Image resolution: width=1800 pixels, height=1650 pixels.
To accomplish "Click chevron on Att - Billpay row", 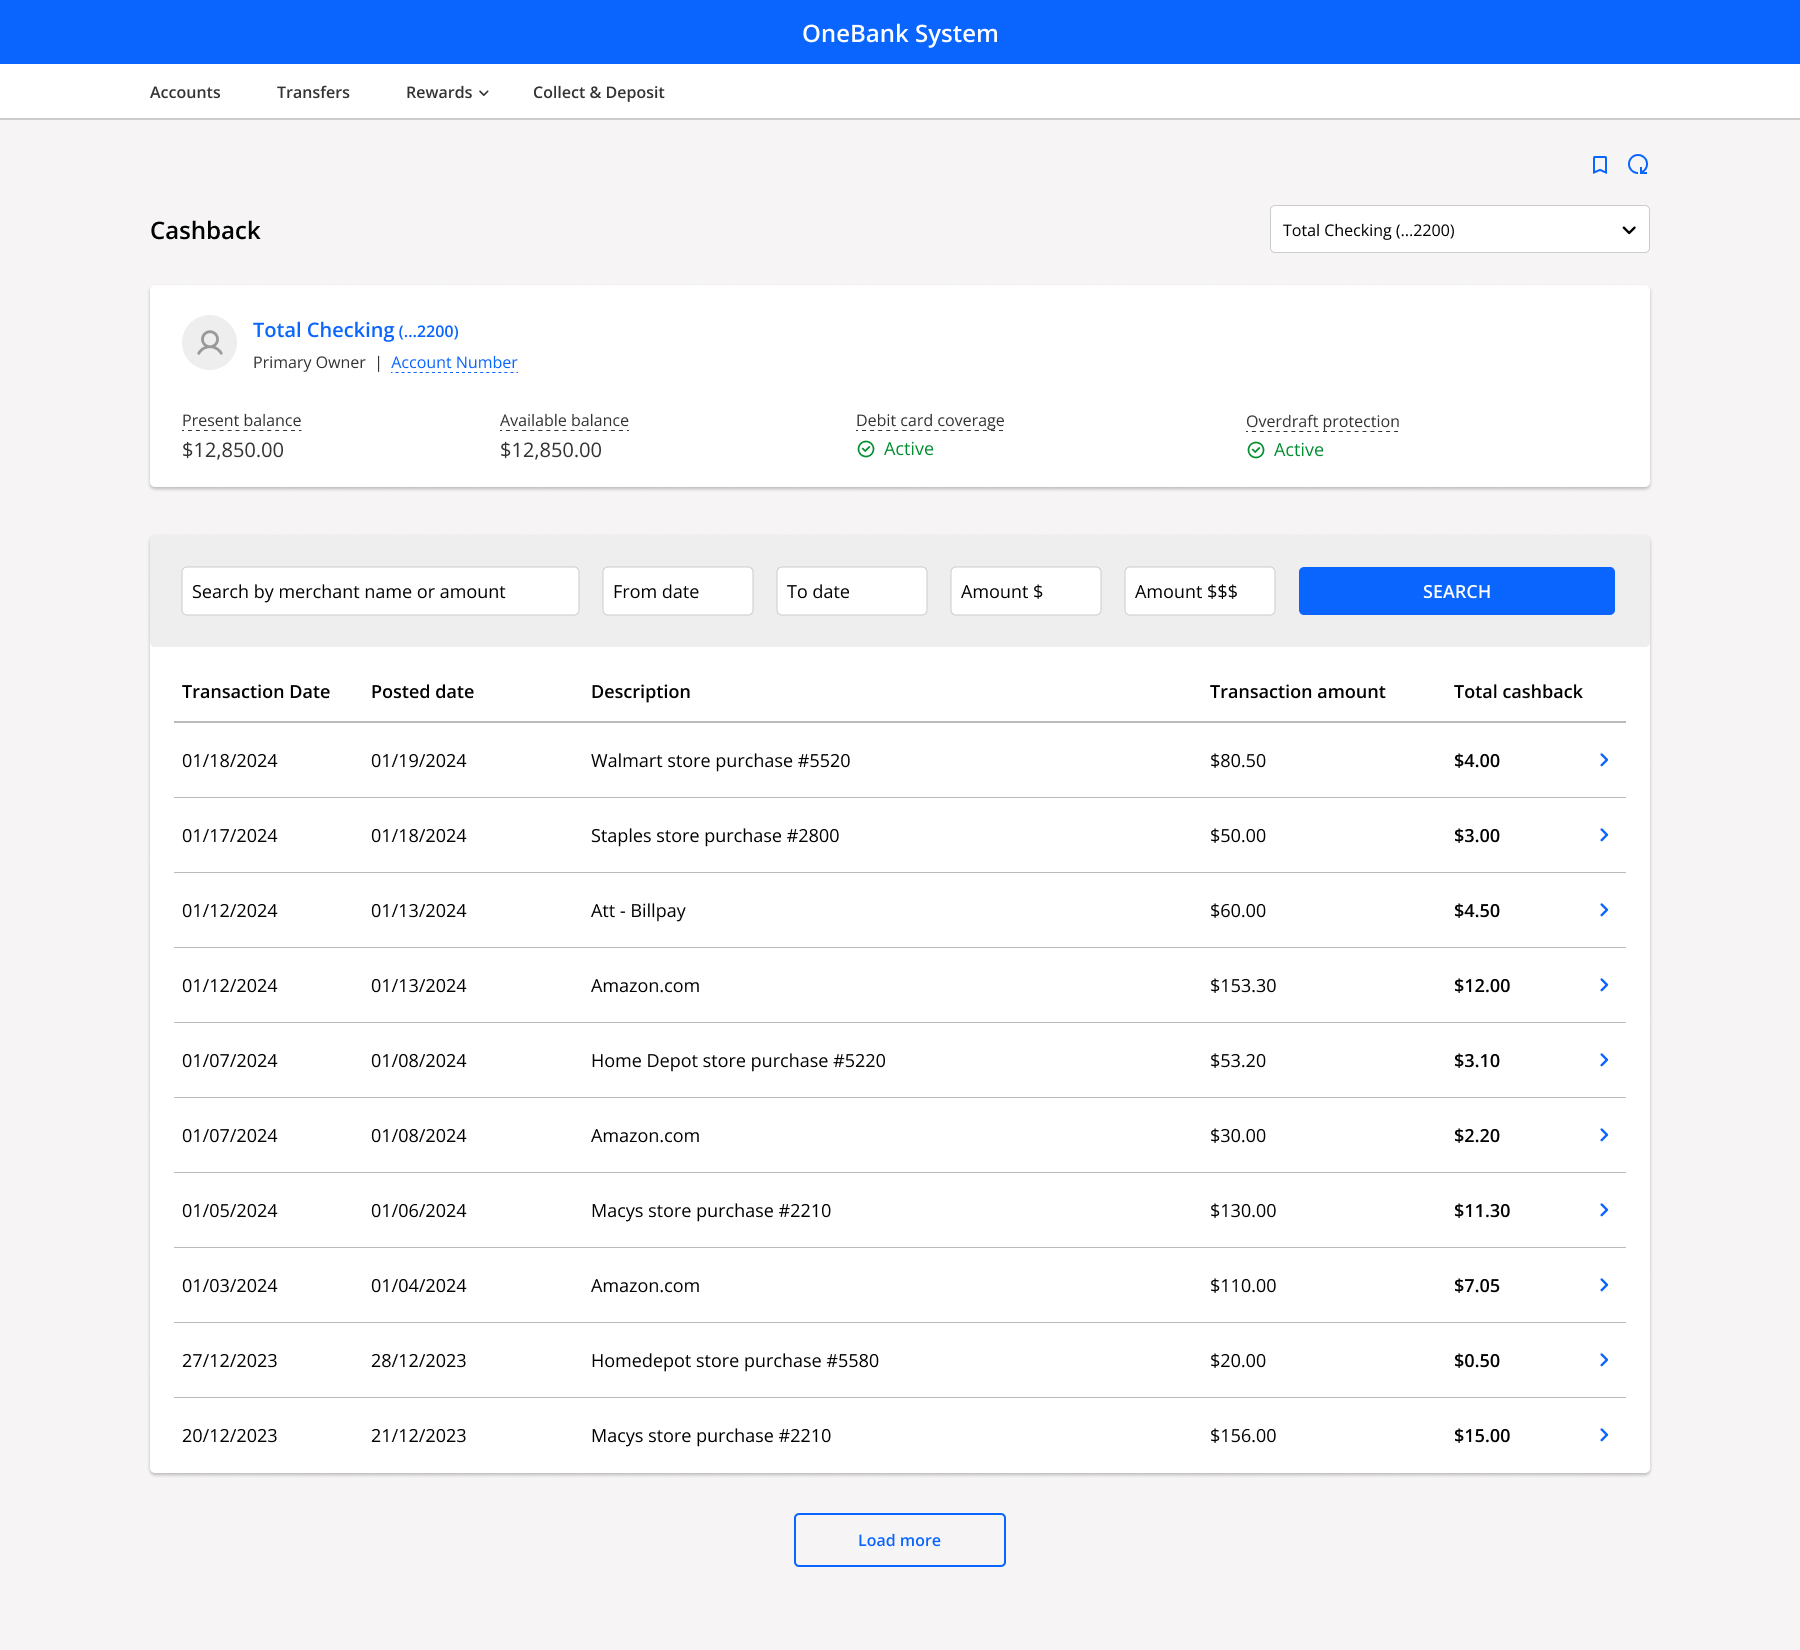I will click(x=1604, y=910).
